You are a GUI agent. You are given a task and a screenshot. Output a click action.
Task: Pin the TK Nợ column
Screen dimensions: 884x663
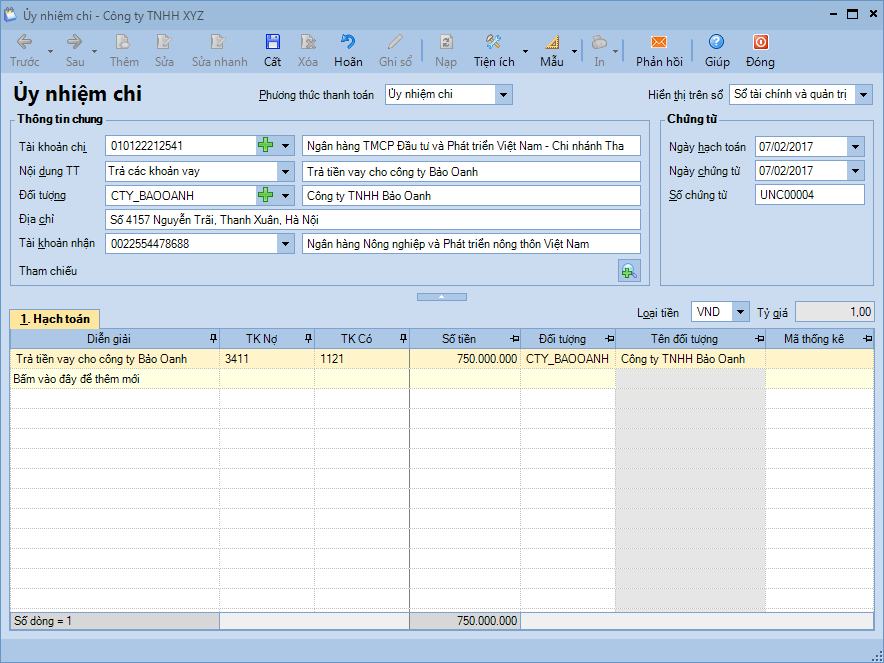pyautogui.click(x=308, y=338)
